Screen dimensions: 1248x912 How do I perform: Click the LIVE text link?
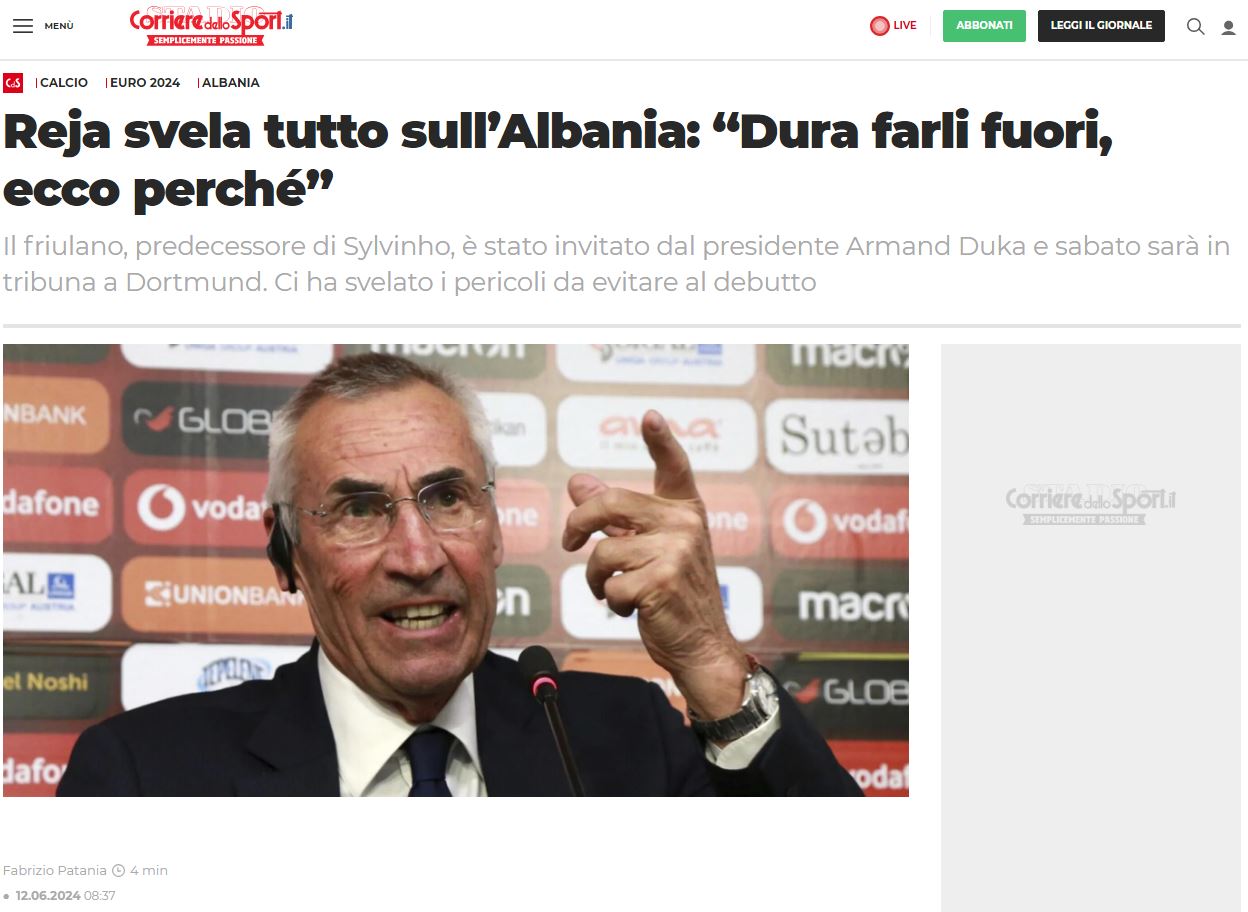pos(905,26)
